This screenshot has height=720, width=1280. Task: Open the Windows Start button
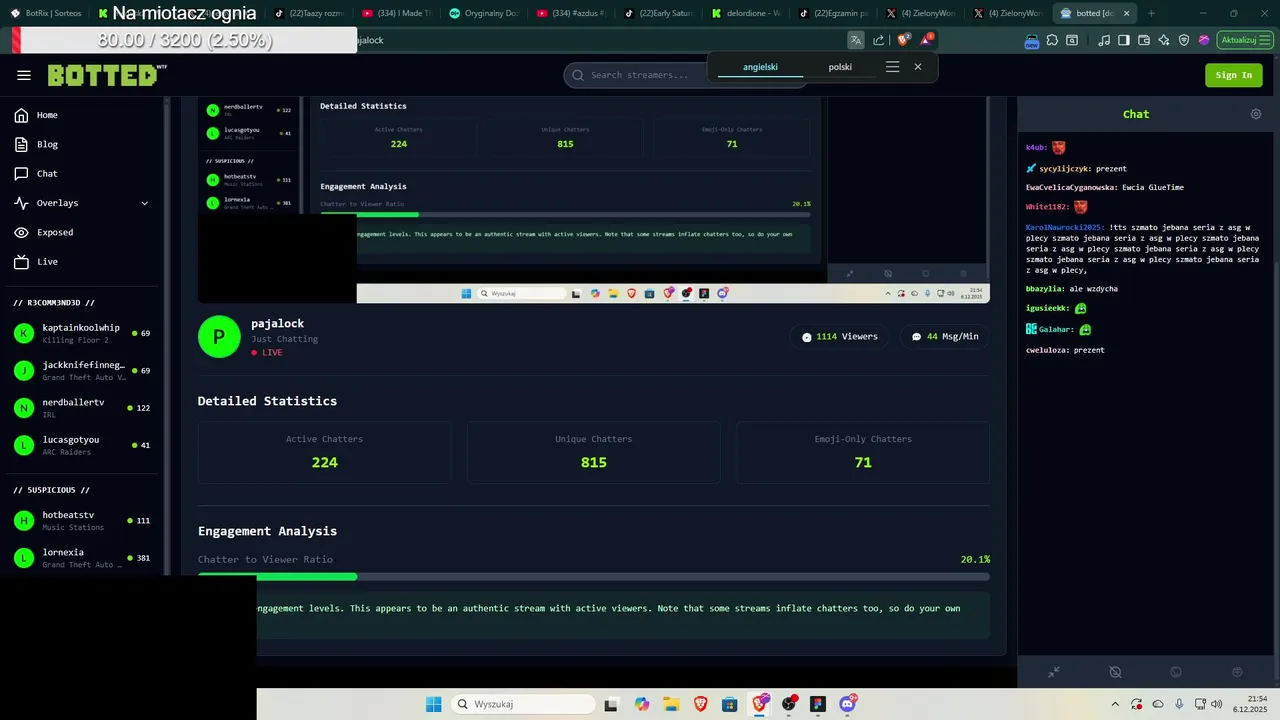433,704
